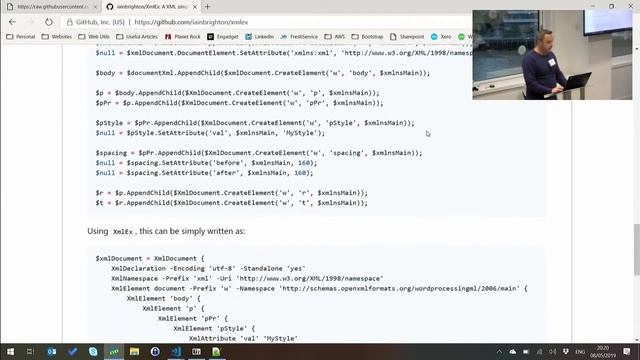Open the FreshService bookmark

click(x=299, y=37)
